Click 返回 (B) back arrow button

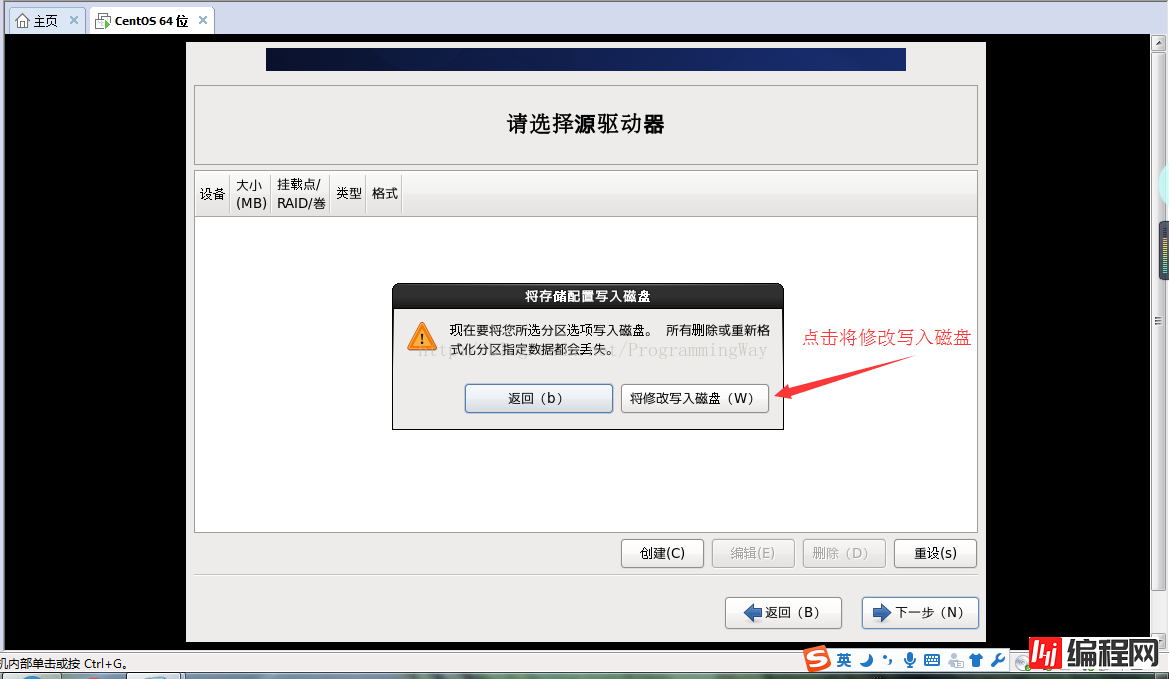[x=783, y=613]
